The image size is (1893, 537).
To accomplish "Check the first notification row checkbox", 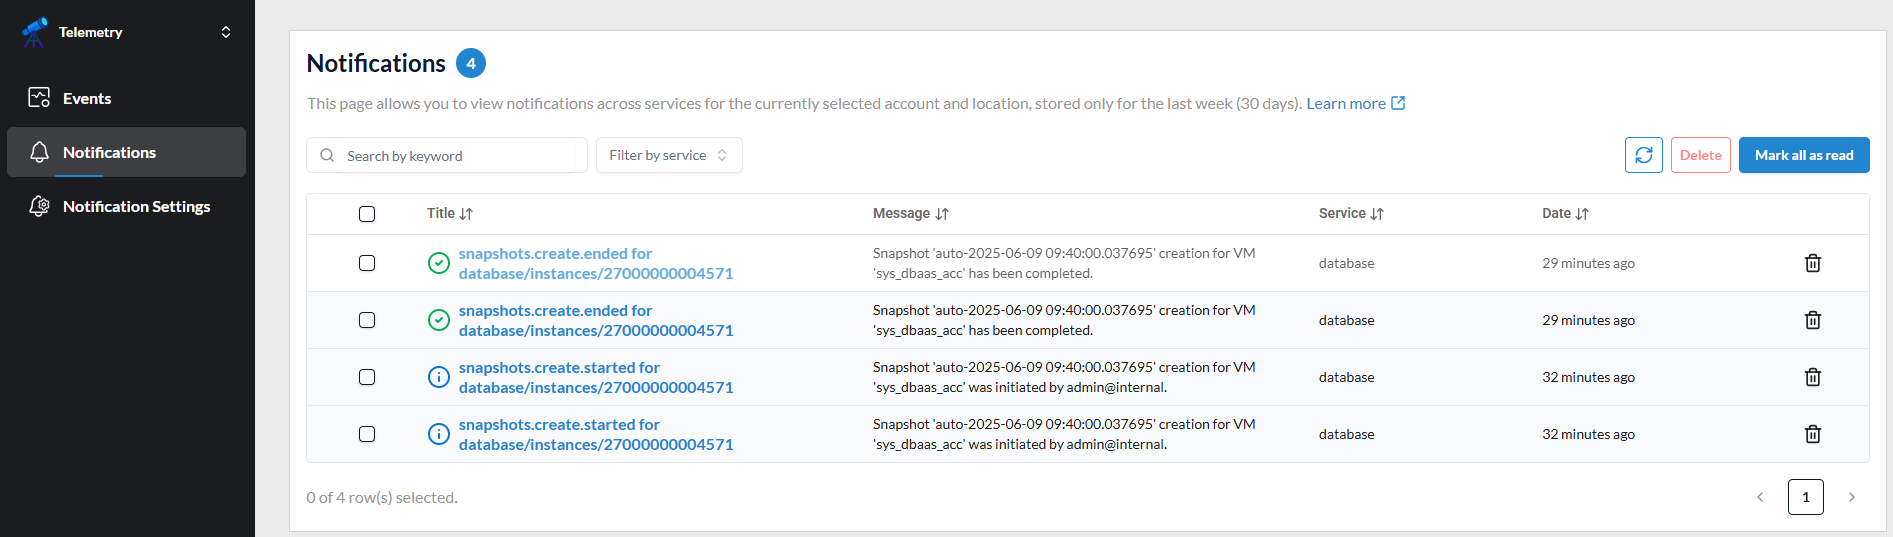I will click(367, 263).
